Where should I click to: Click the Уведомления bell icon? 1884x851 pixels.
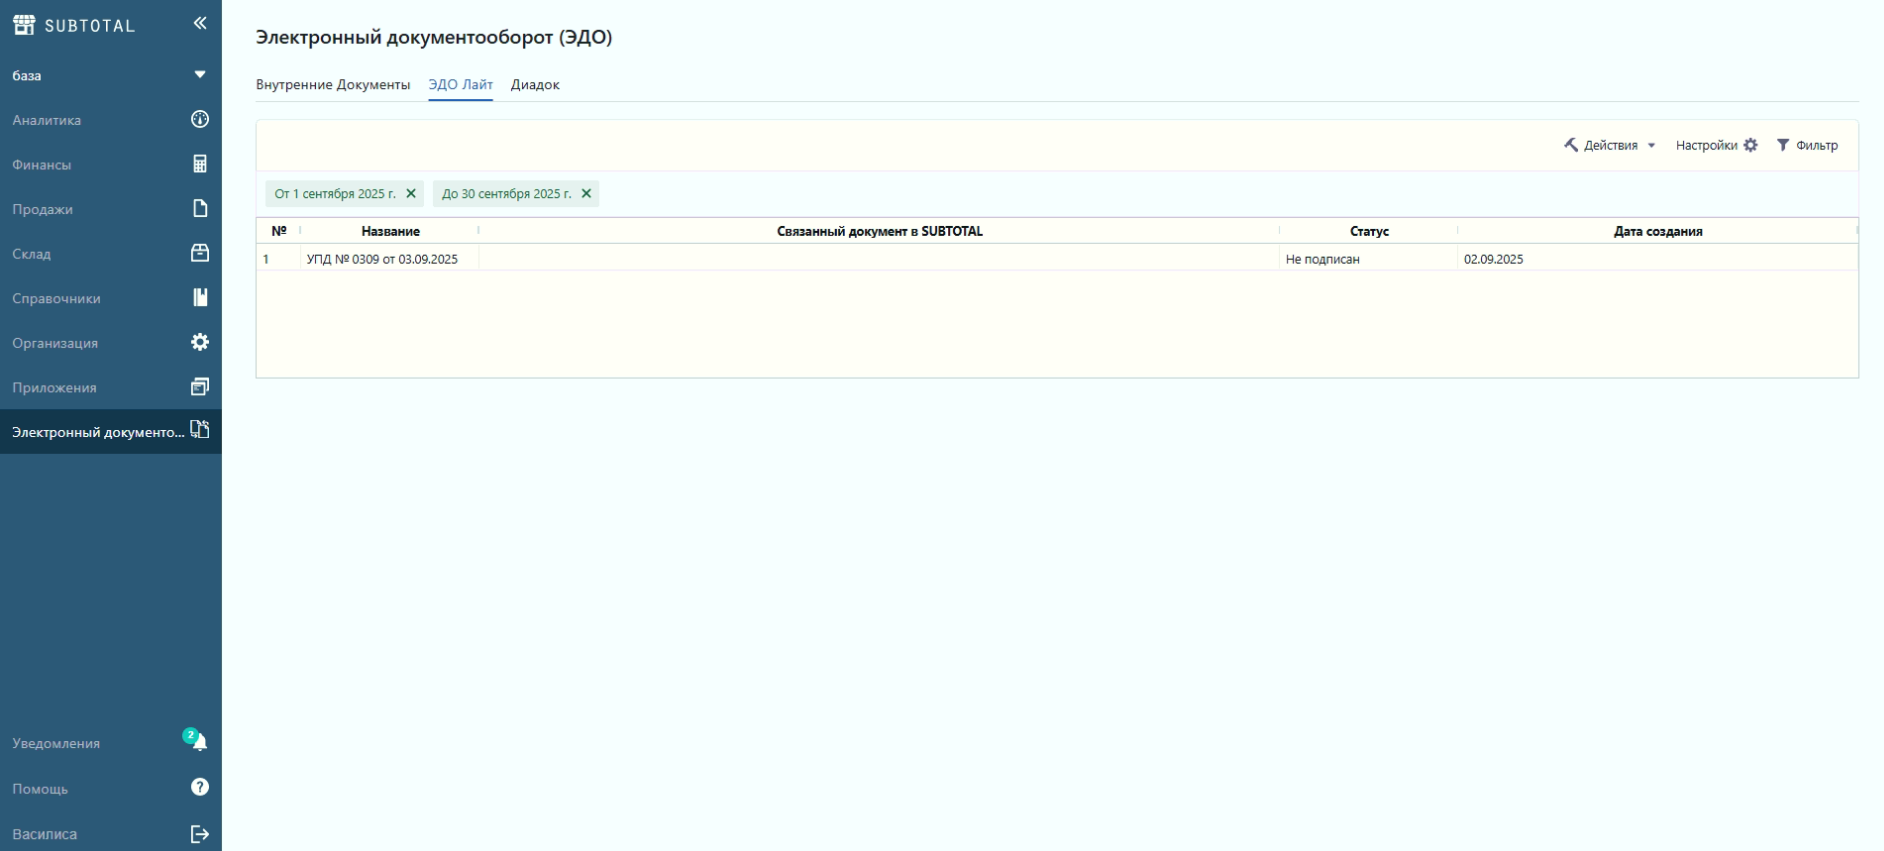point(199,742)
